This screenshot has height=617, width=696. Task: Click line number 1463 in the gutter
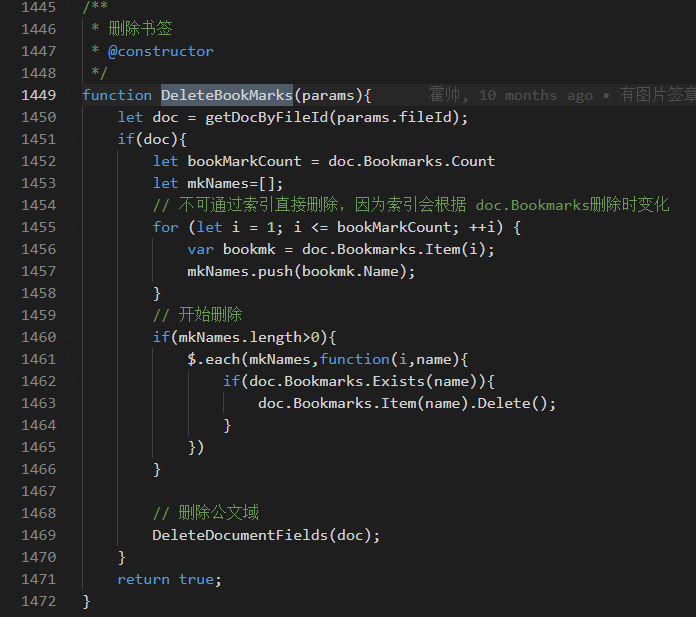[x=39, y=403]
